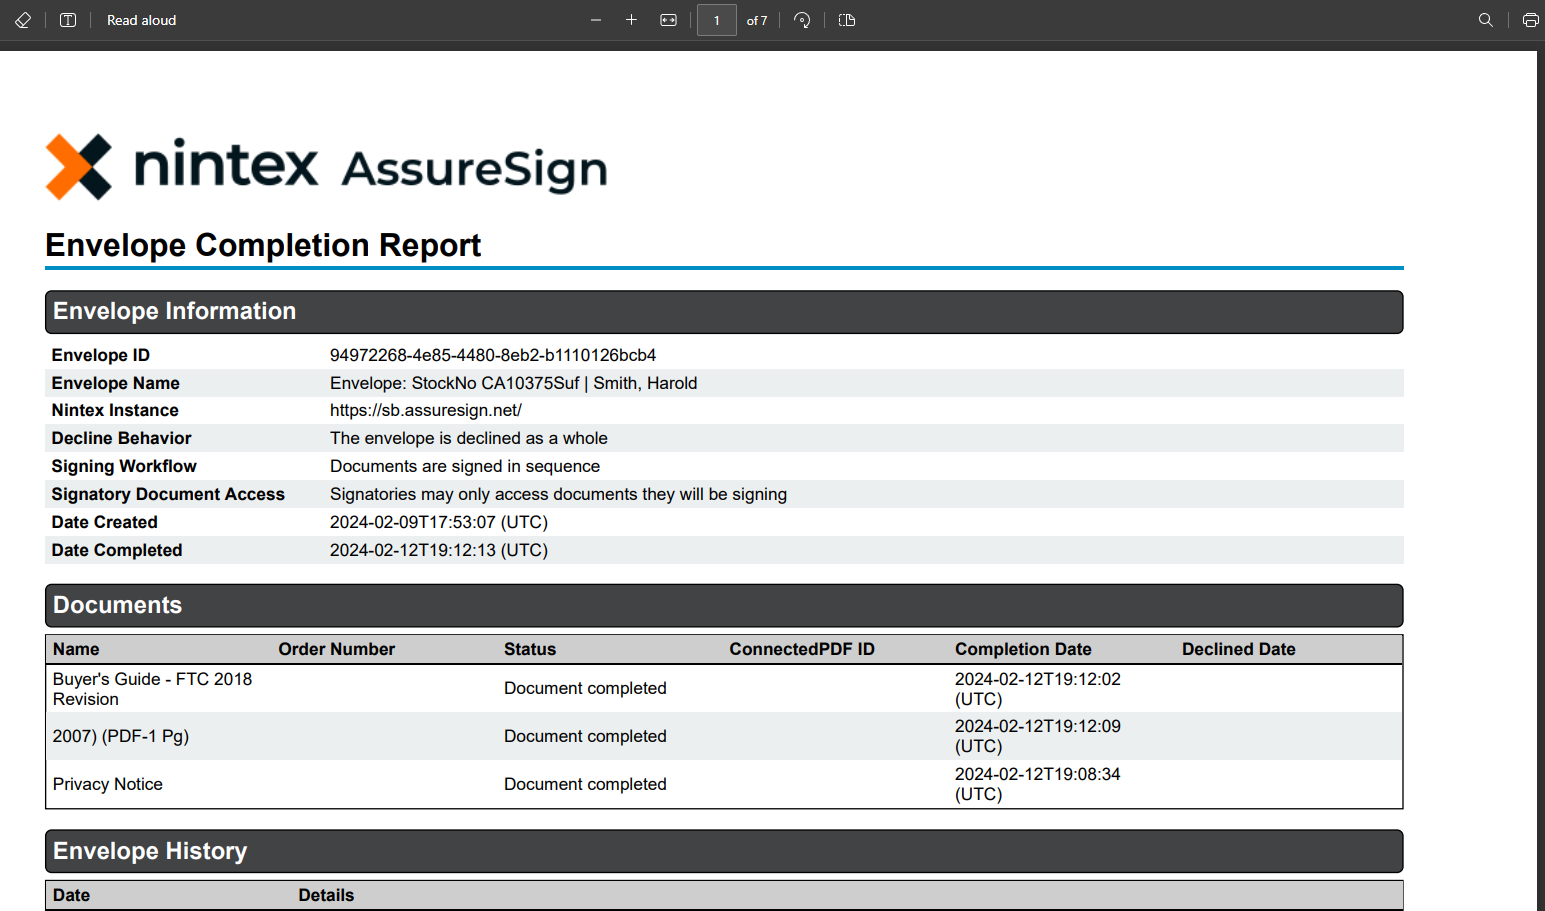Click the 'Documents' section header
This screenshot has width=1545, height=911.
[x=724, y=606]
